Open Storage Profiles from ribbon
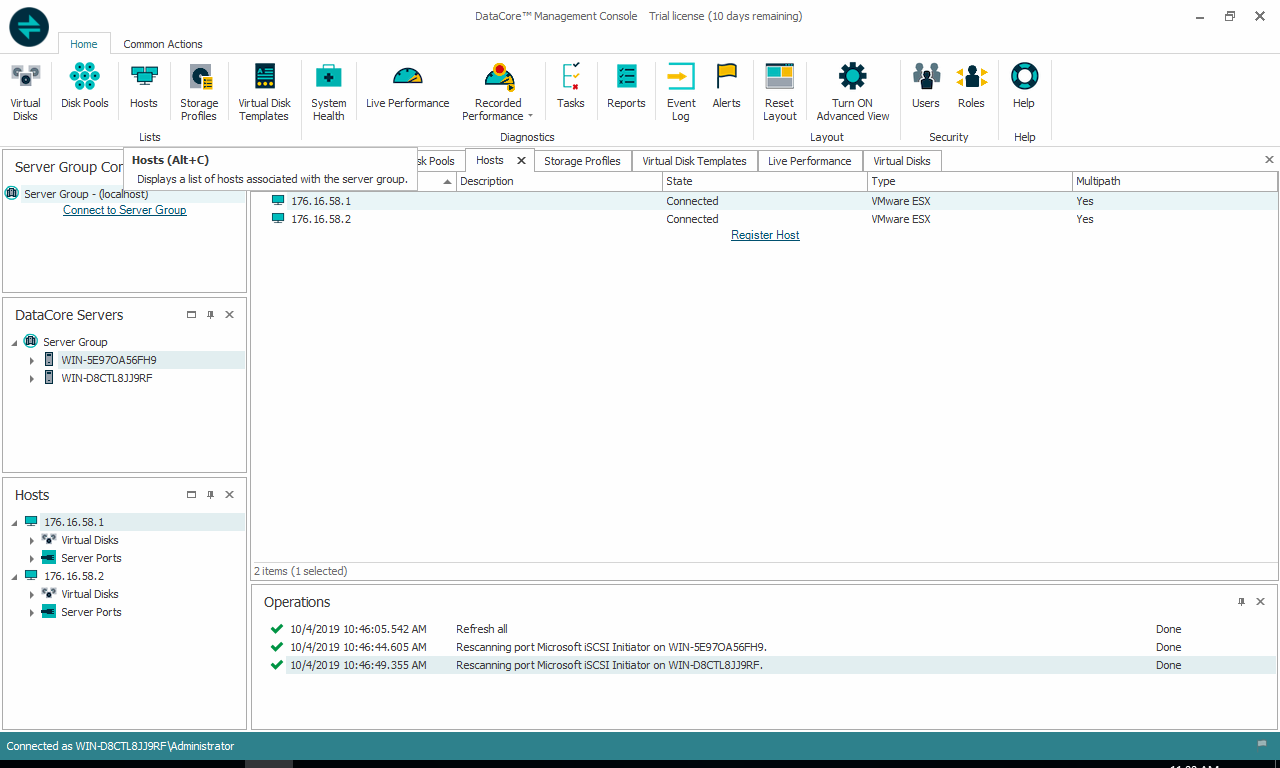Image resolution: width=1280 pixels, height=768 pixels. [x=199, y=92]
